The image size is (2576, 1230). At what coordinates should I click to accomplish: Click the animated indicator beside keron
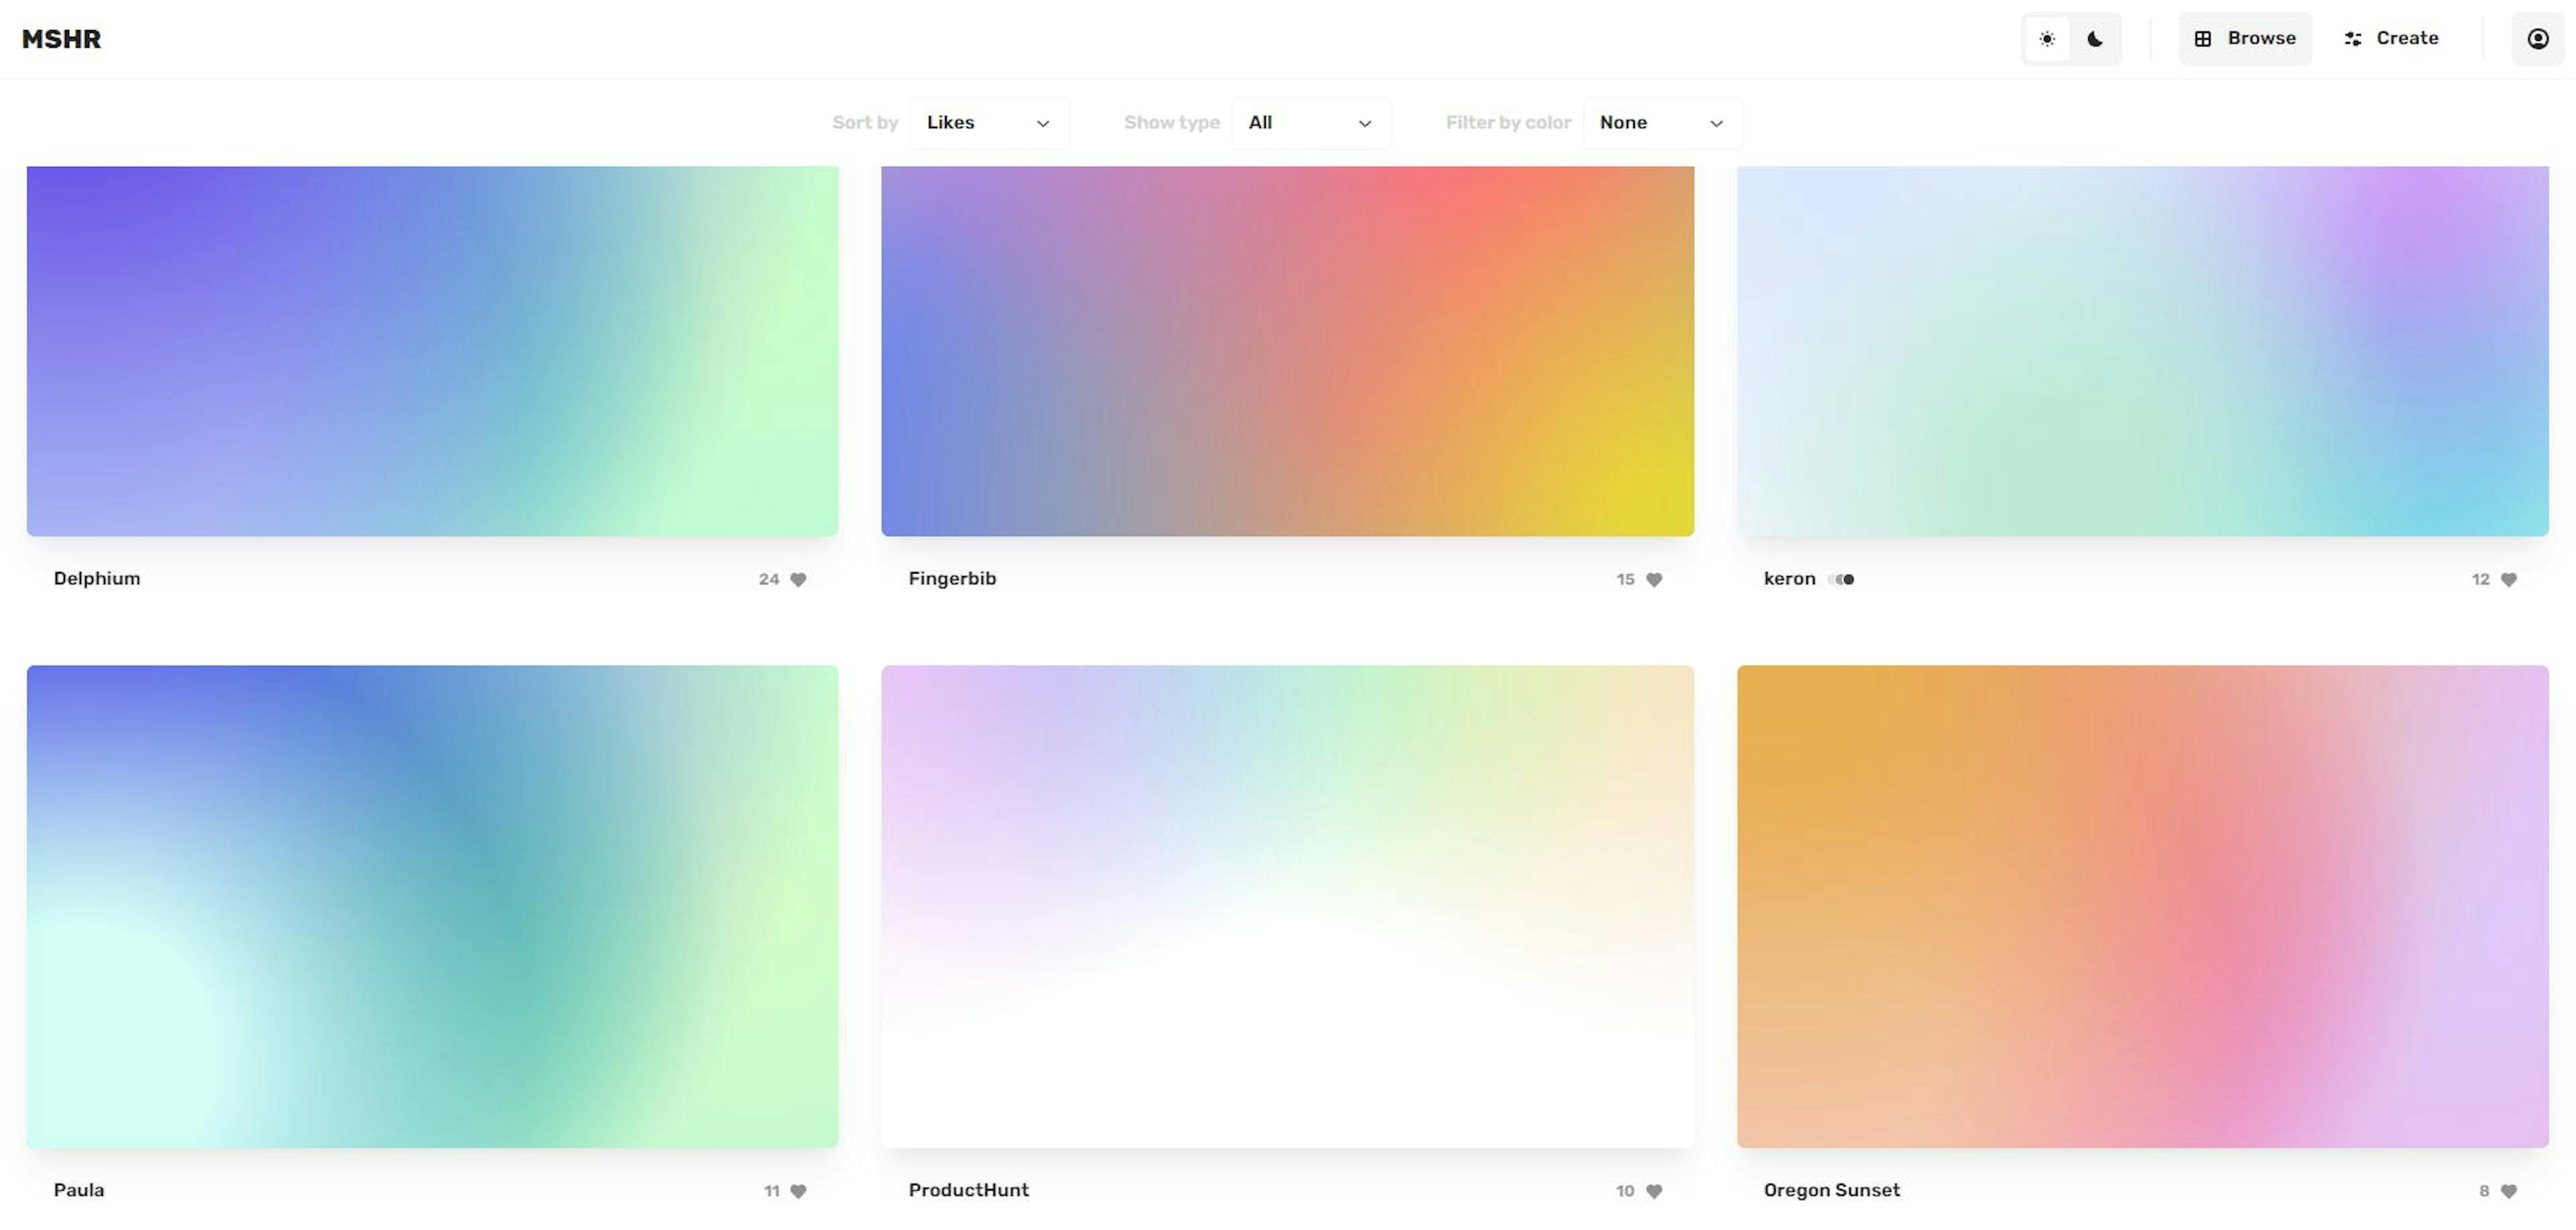(1842, 579)
